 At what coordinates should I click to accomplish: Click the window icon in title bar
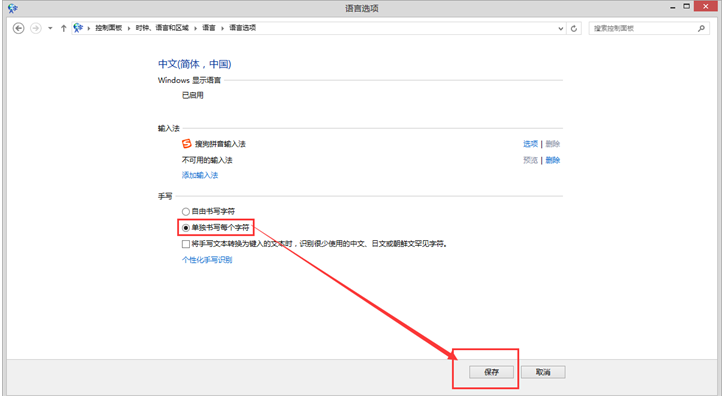13,8
